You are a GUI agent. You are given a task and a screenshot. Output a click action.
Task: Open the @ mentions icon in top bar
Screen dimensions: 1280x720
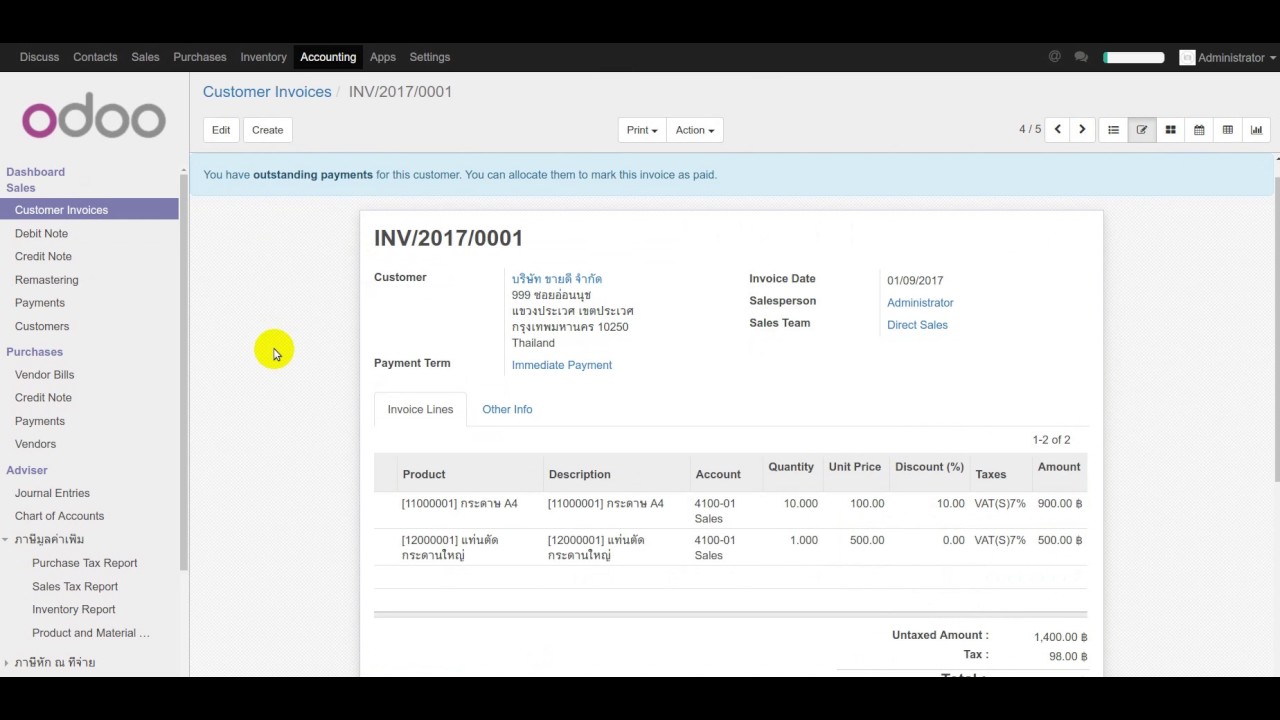coord(1054,57)
